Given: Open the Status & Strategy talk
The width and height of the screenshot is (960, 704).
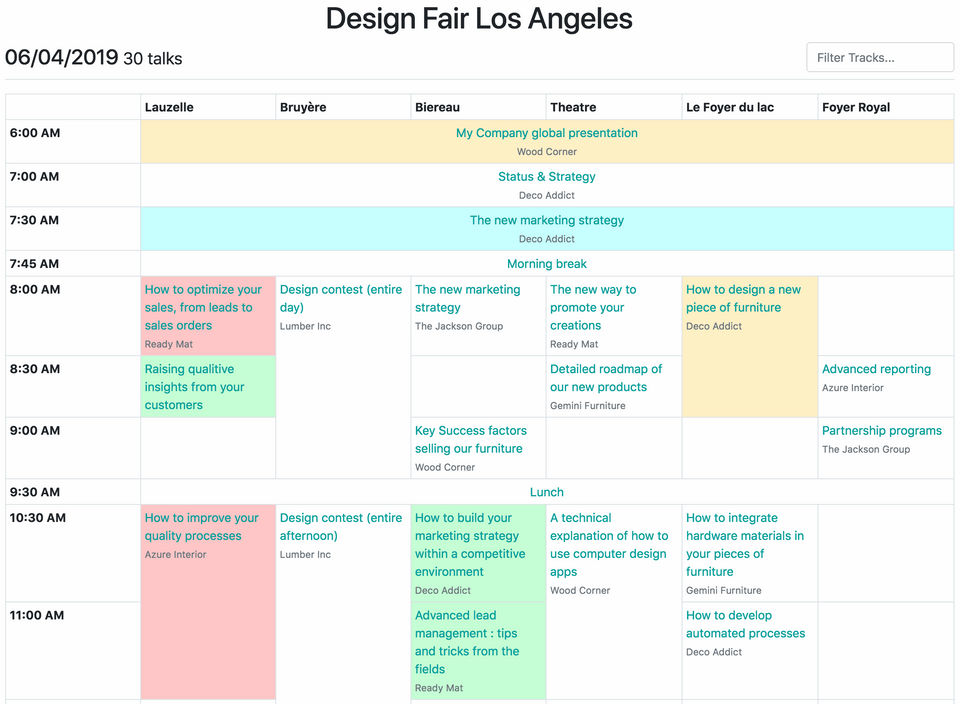Looking at the screenshot, I should [x=546, y=177].
